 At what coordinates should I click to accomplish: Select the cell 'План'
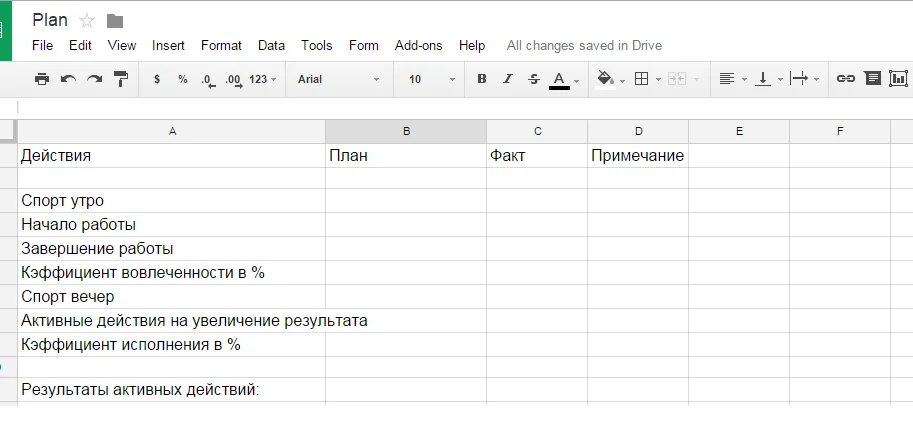[x=406, y=155]
